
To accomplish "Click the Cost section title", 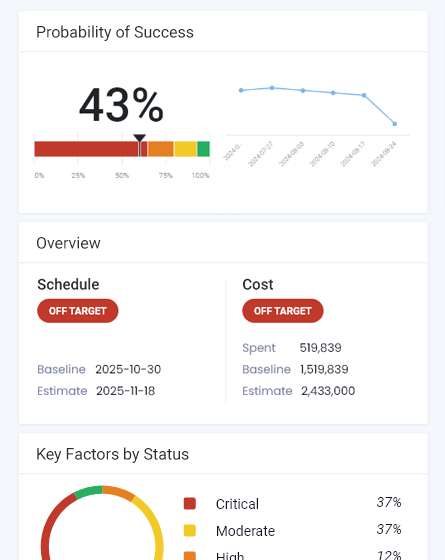I will coord(258,285).
